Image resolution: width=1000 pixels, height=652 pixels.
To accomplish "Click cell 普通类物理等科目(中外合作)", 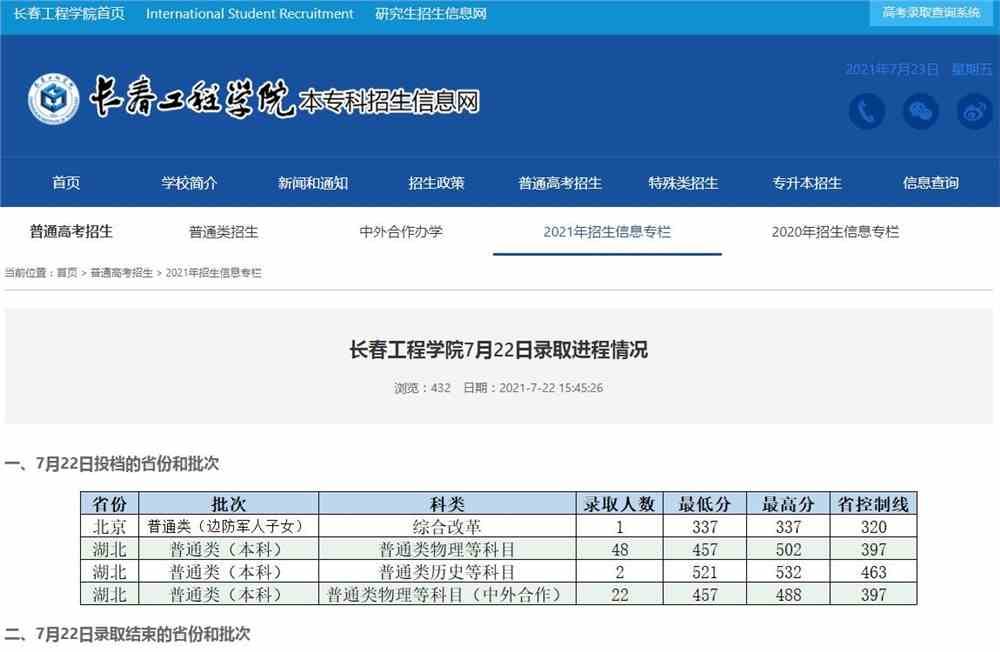I will [x=447, y=595].
